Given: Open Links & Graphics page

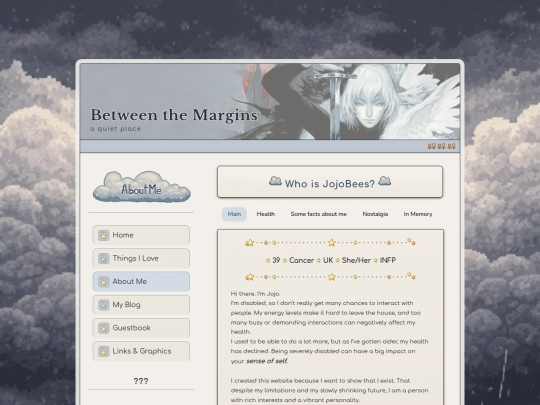Looking at the screenshot, I should point(141,351).
